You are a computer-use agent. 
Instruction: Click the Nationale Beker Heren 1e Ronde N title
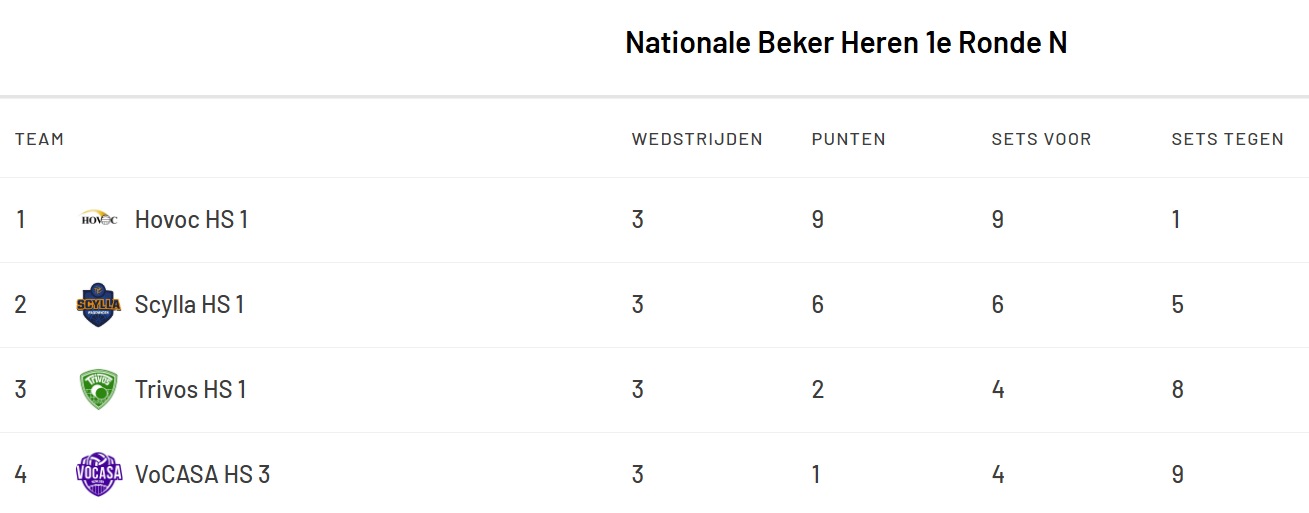coord(846,43)
